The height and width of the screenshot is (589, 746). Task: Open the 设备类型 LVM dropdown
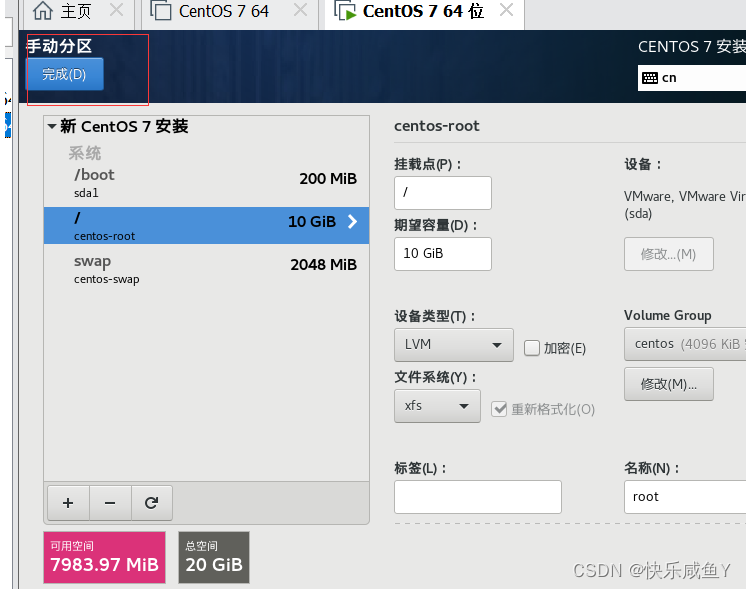(453, 344)
